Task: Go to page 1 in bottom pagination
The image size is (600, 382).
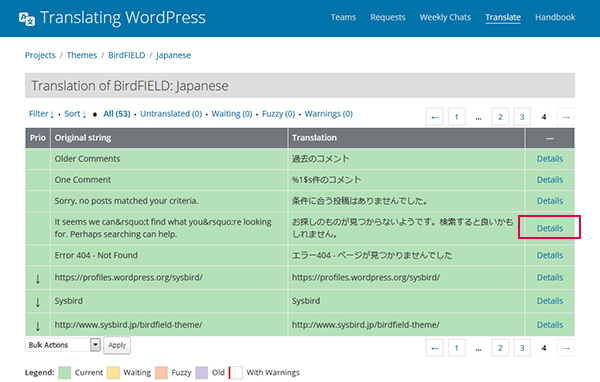Action: 457,348
